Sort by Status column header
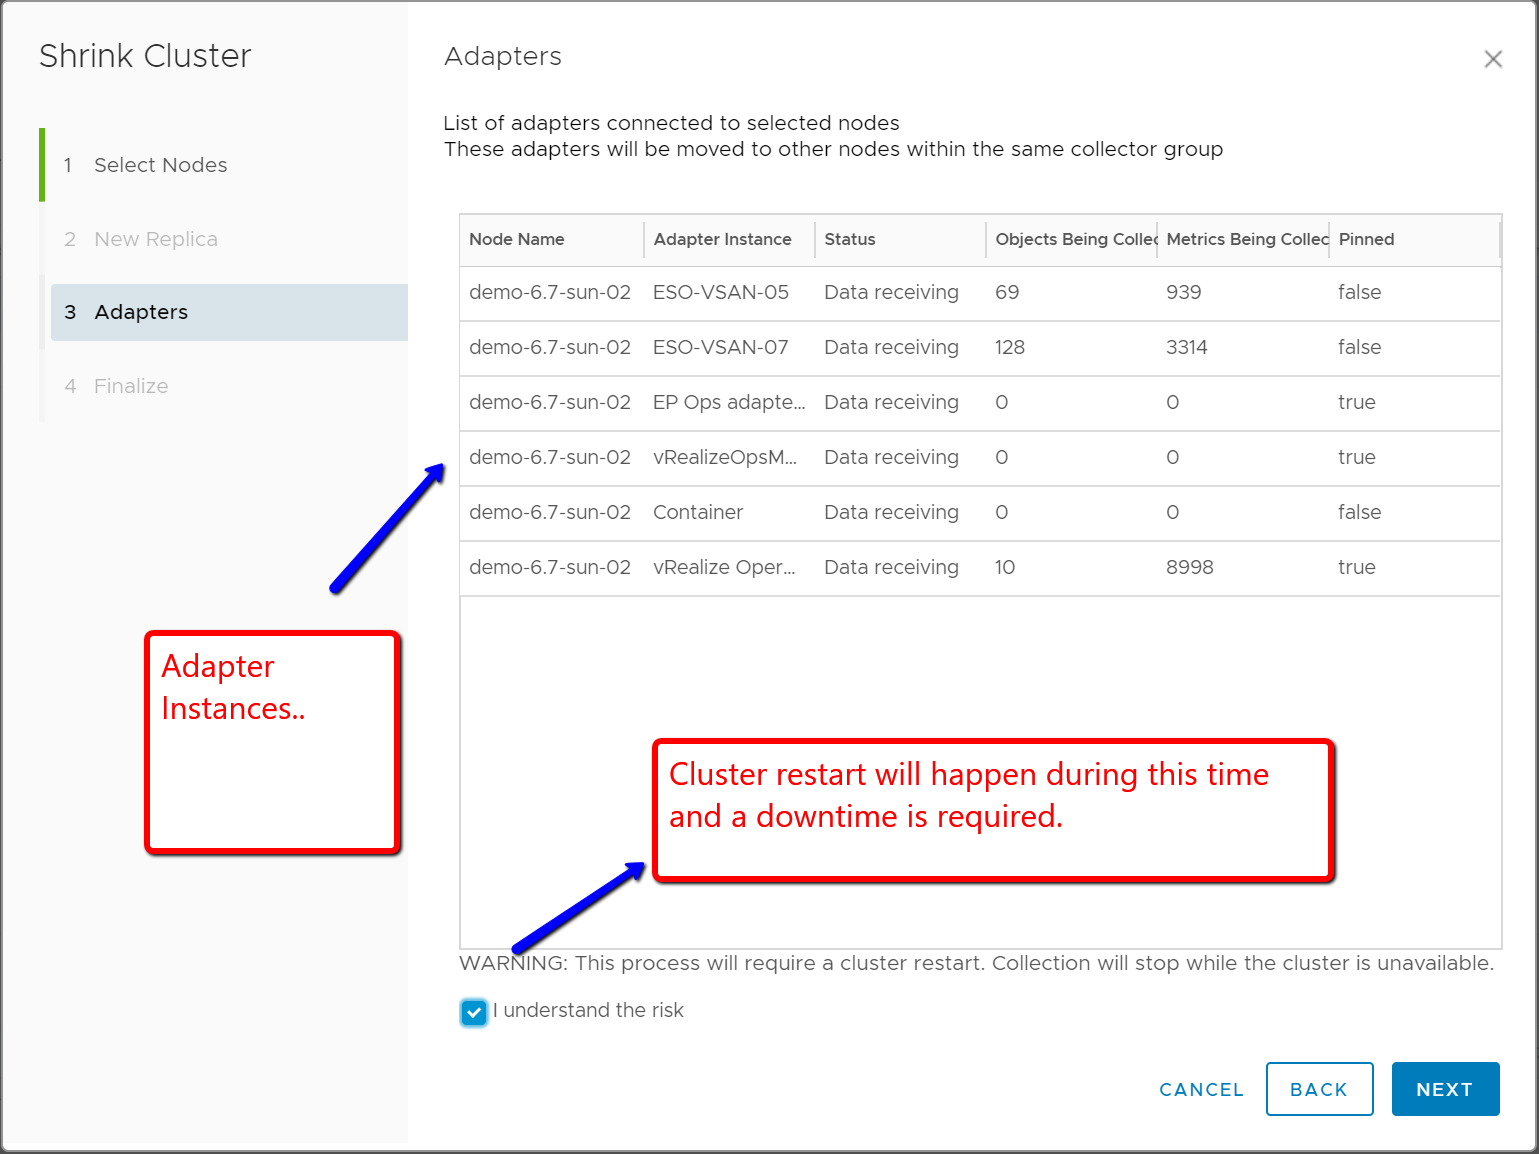1539x1154 pixels. (x=850, y=239)
